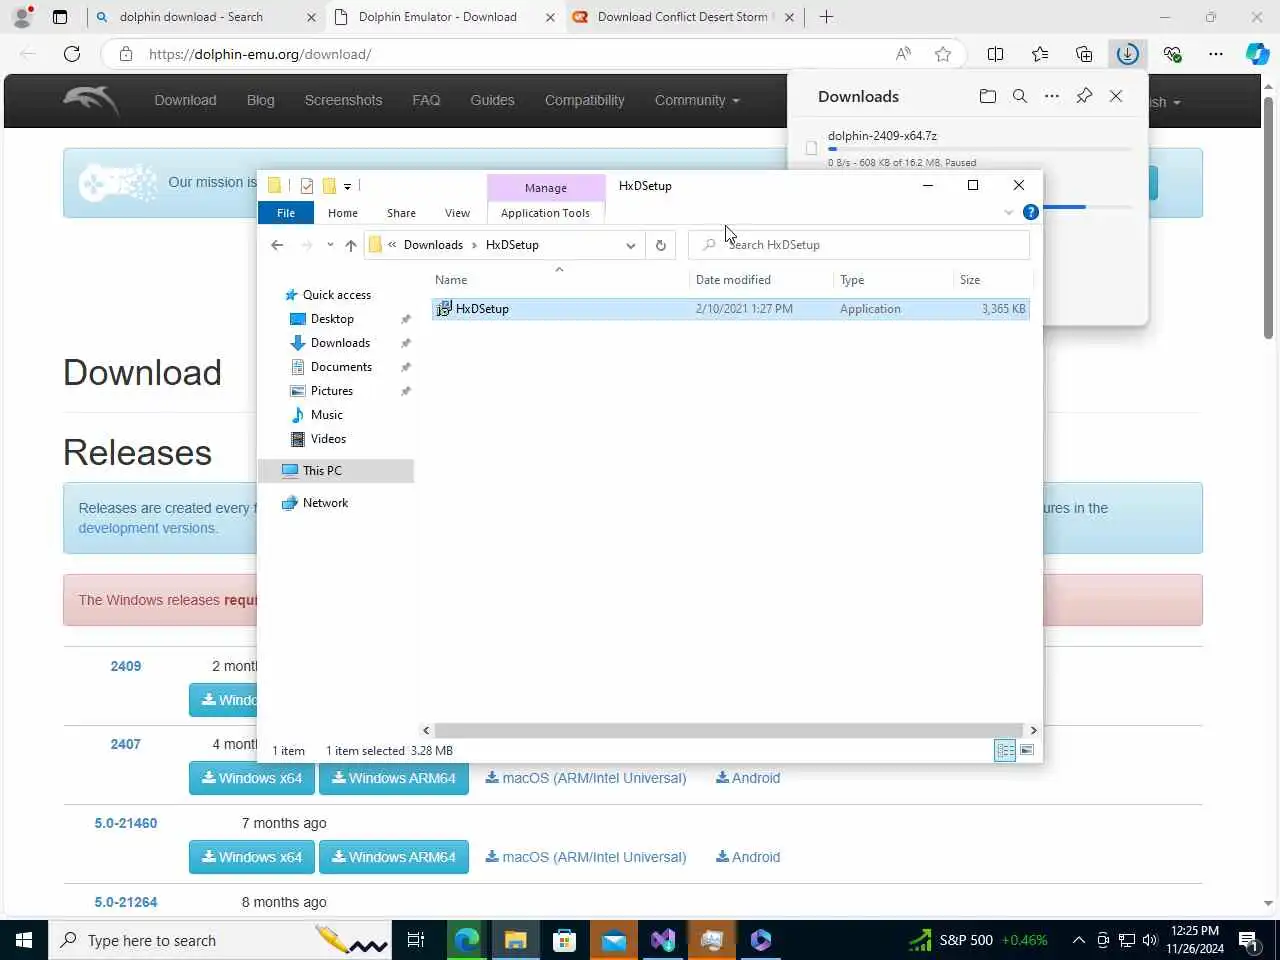Open a new Edge tab
This screenshot has height=960, width=1280.
[x=826, y=17]
